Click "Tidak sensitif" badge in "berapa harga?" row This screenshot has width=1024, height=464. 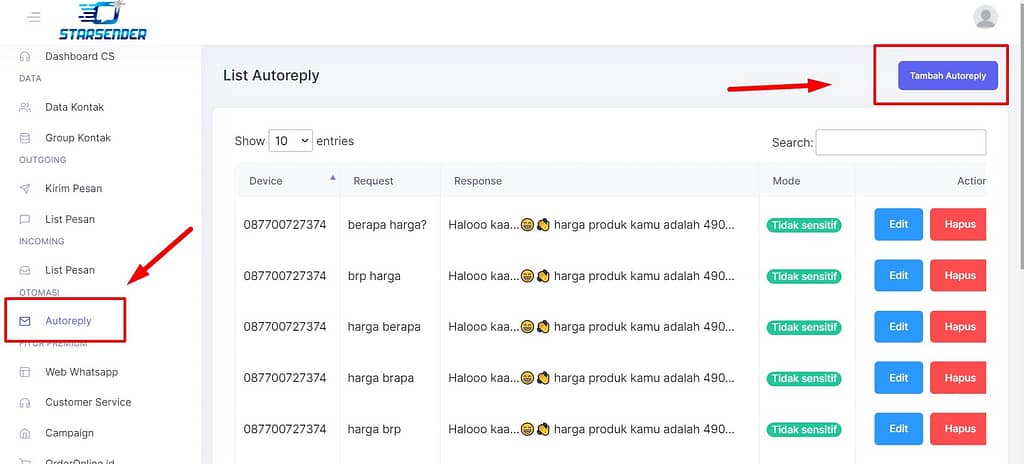pos(804,225)
